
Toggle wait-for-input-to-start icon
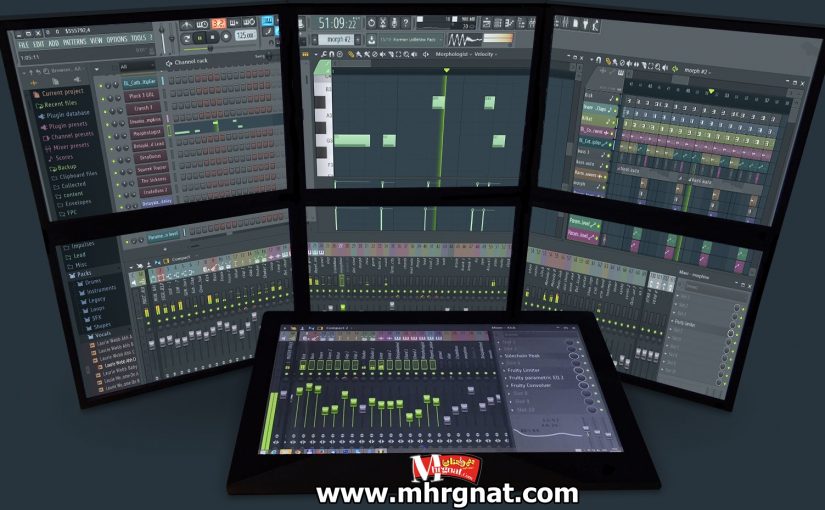tap(202, 24)
